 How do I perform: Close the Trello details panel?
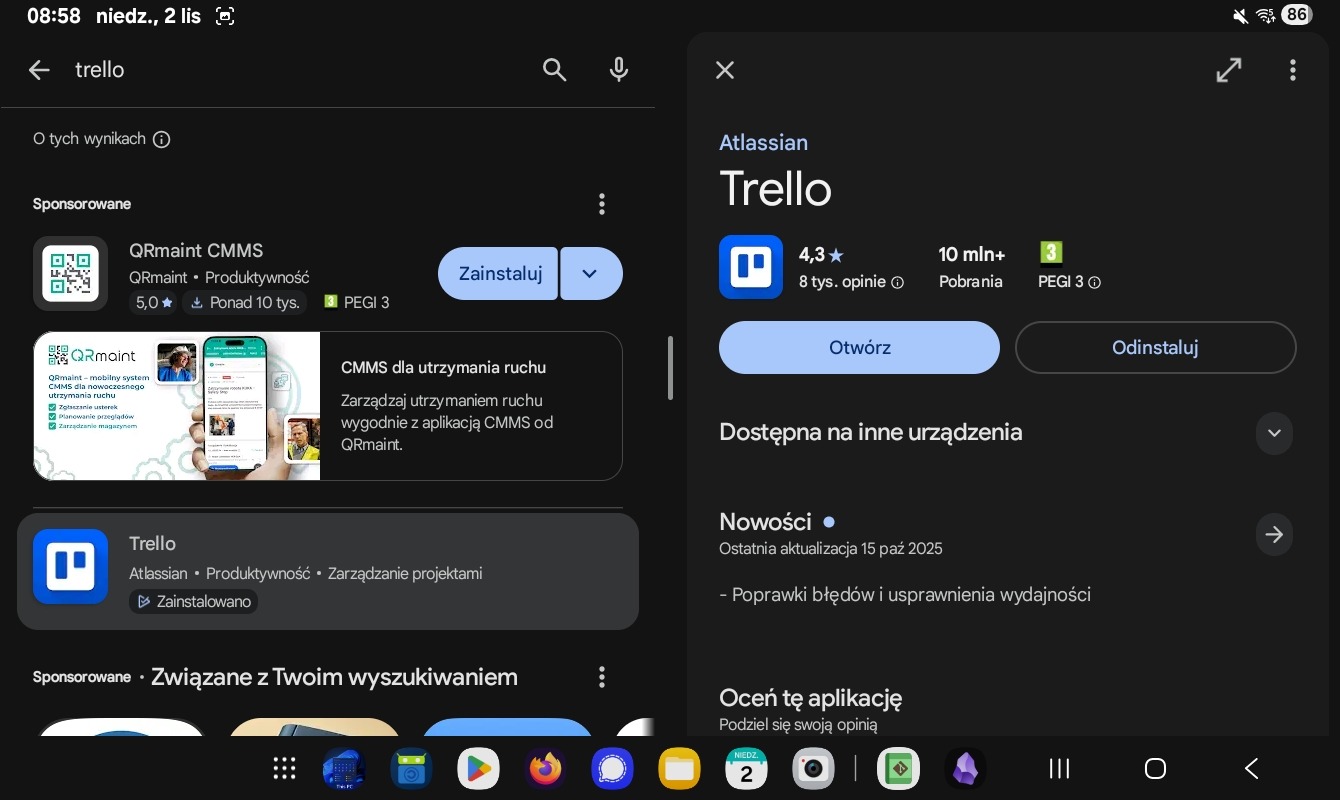725,70
